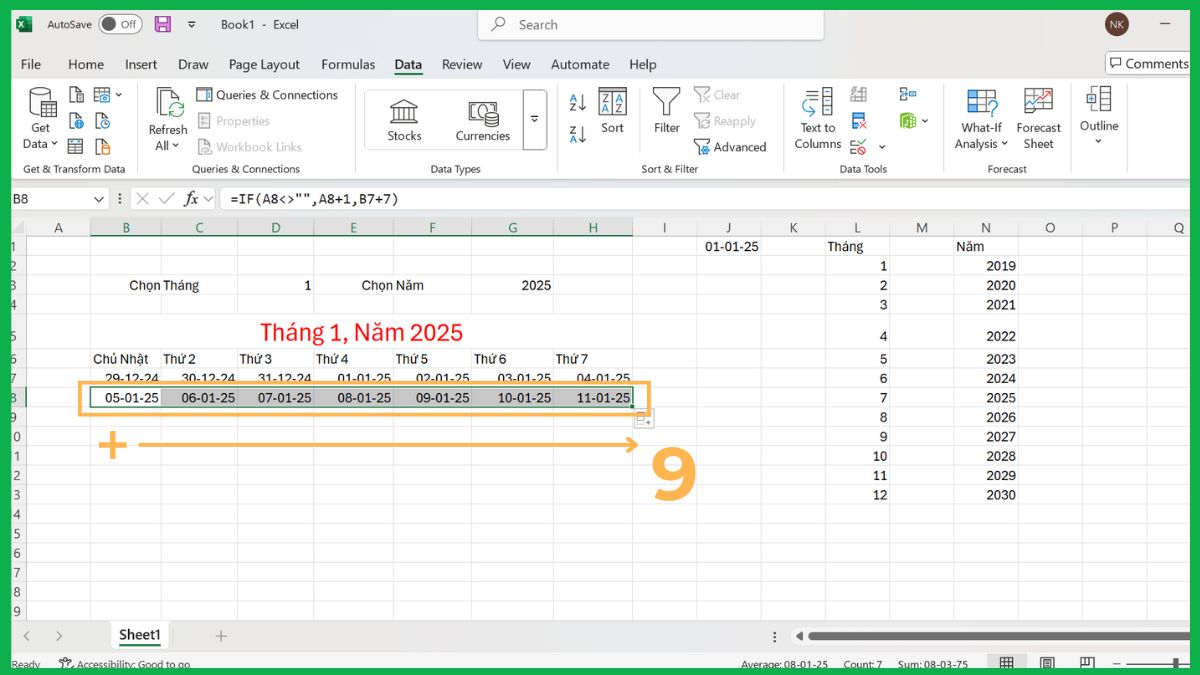Open the Review tab

point(461,64)
